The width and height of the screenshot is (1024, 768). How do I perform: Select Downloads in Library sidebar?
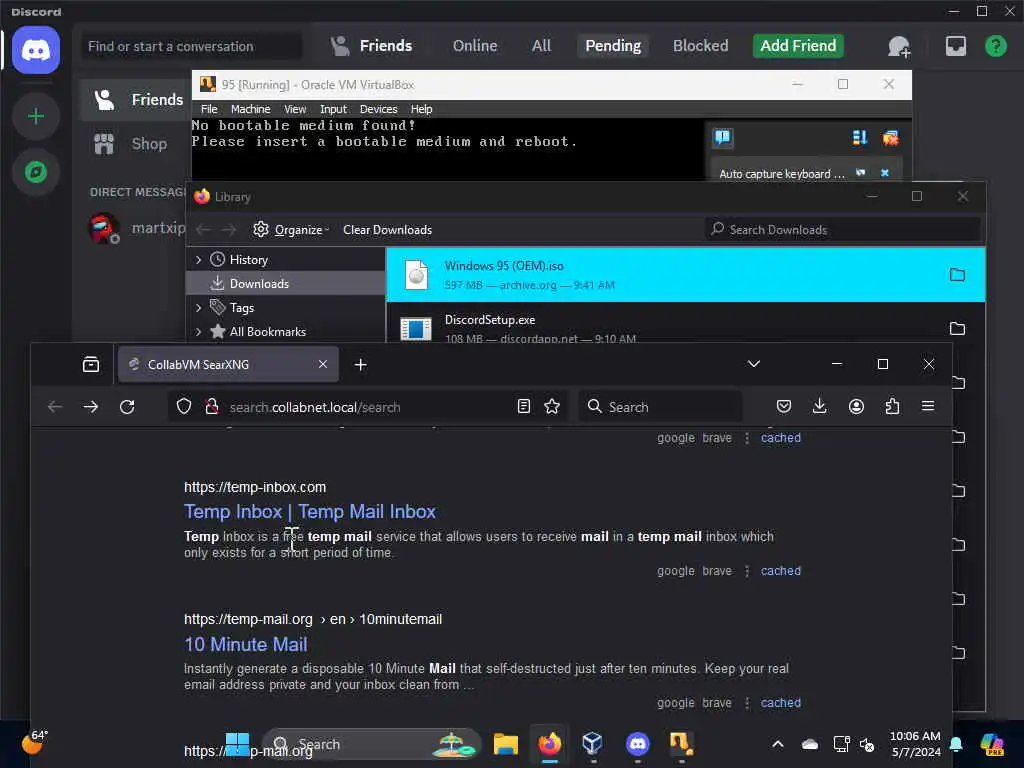[x=286, y=283]
